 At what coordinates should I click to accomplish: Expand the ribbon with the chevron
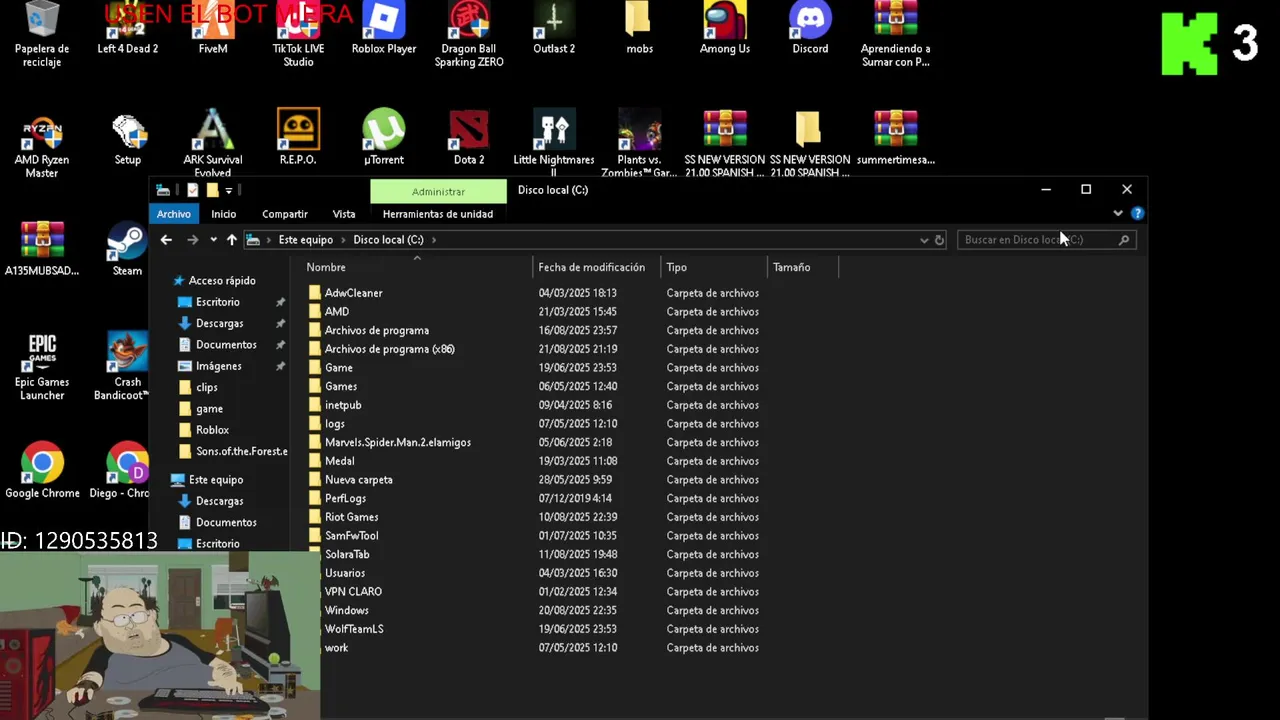pos(1118,214)
